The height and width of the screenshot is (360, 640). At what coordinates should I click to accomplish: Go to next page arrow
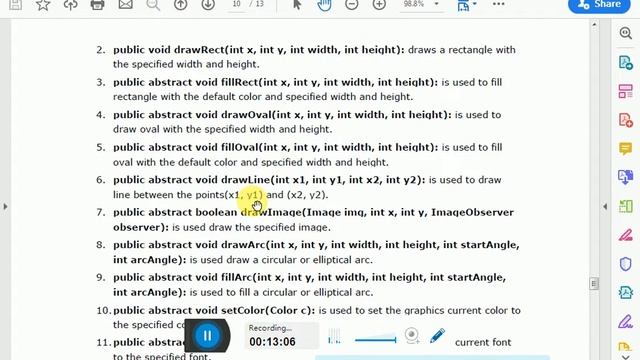[208, 5]
